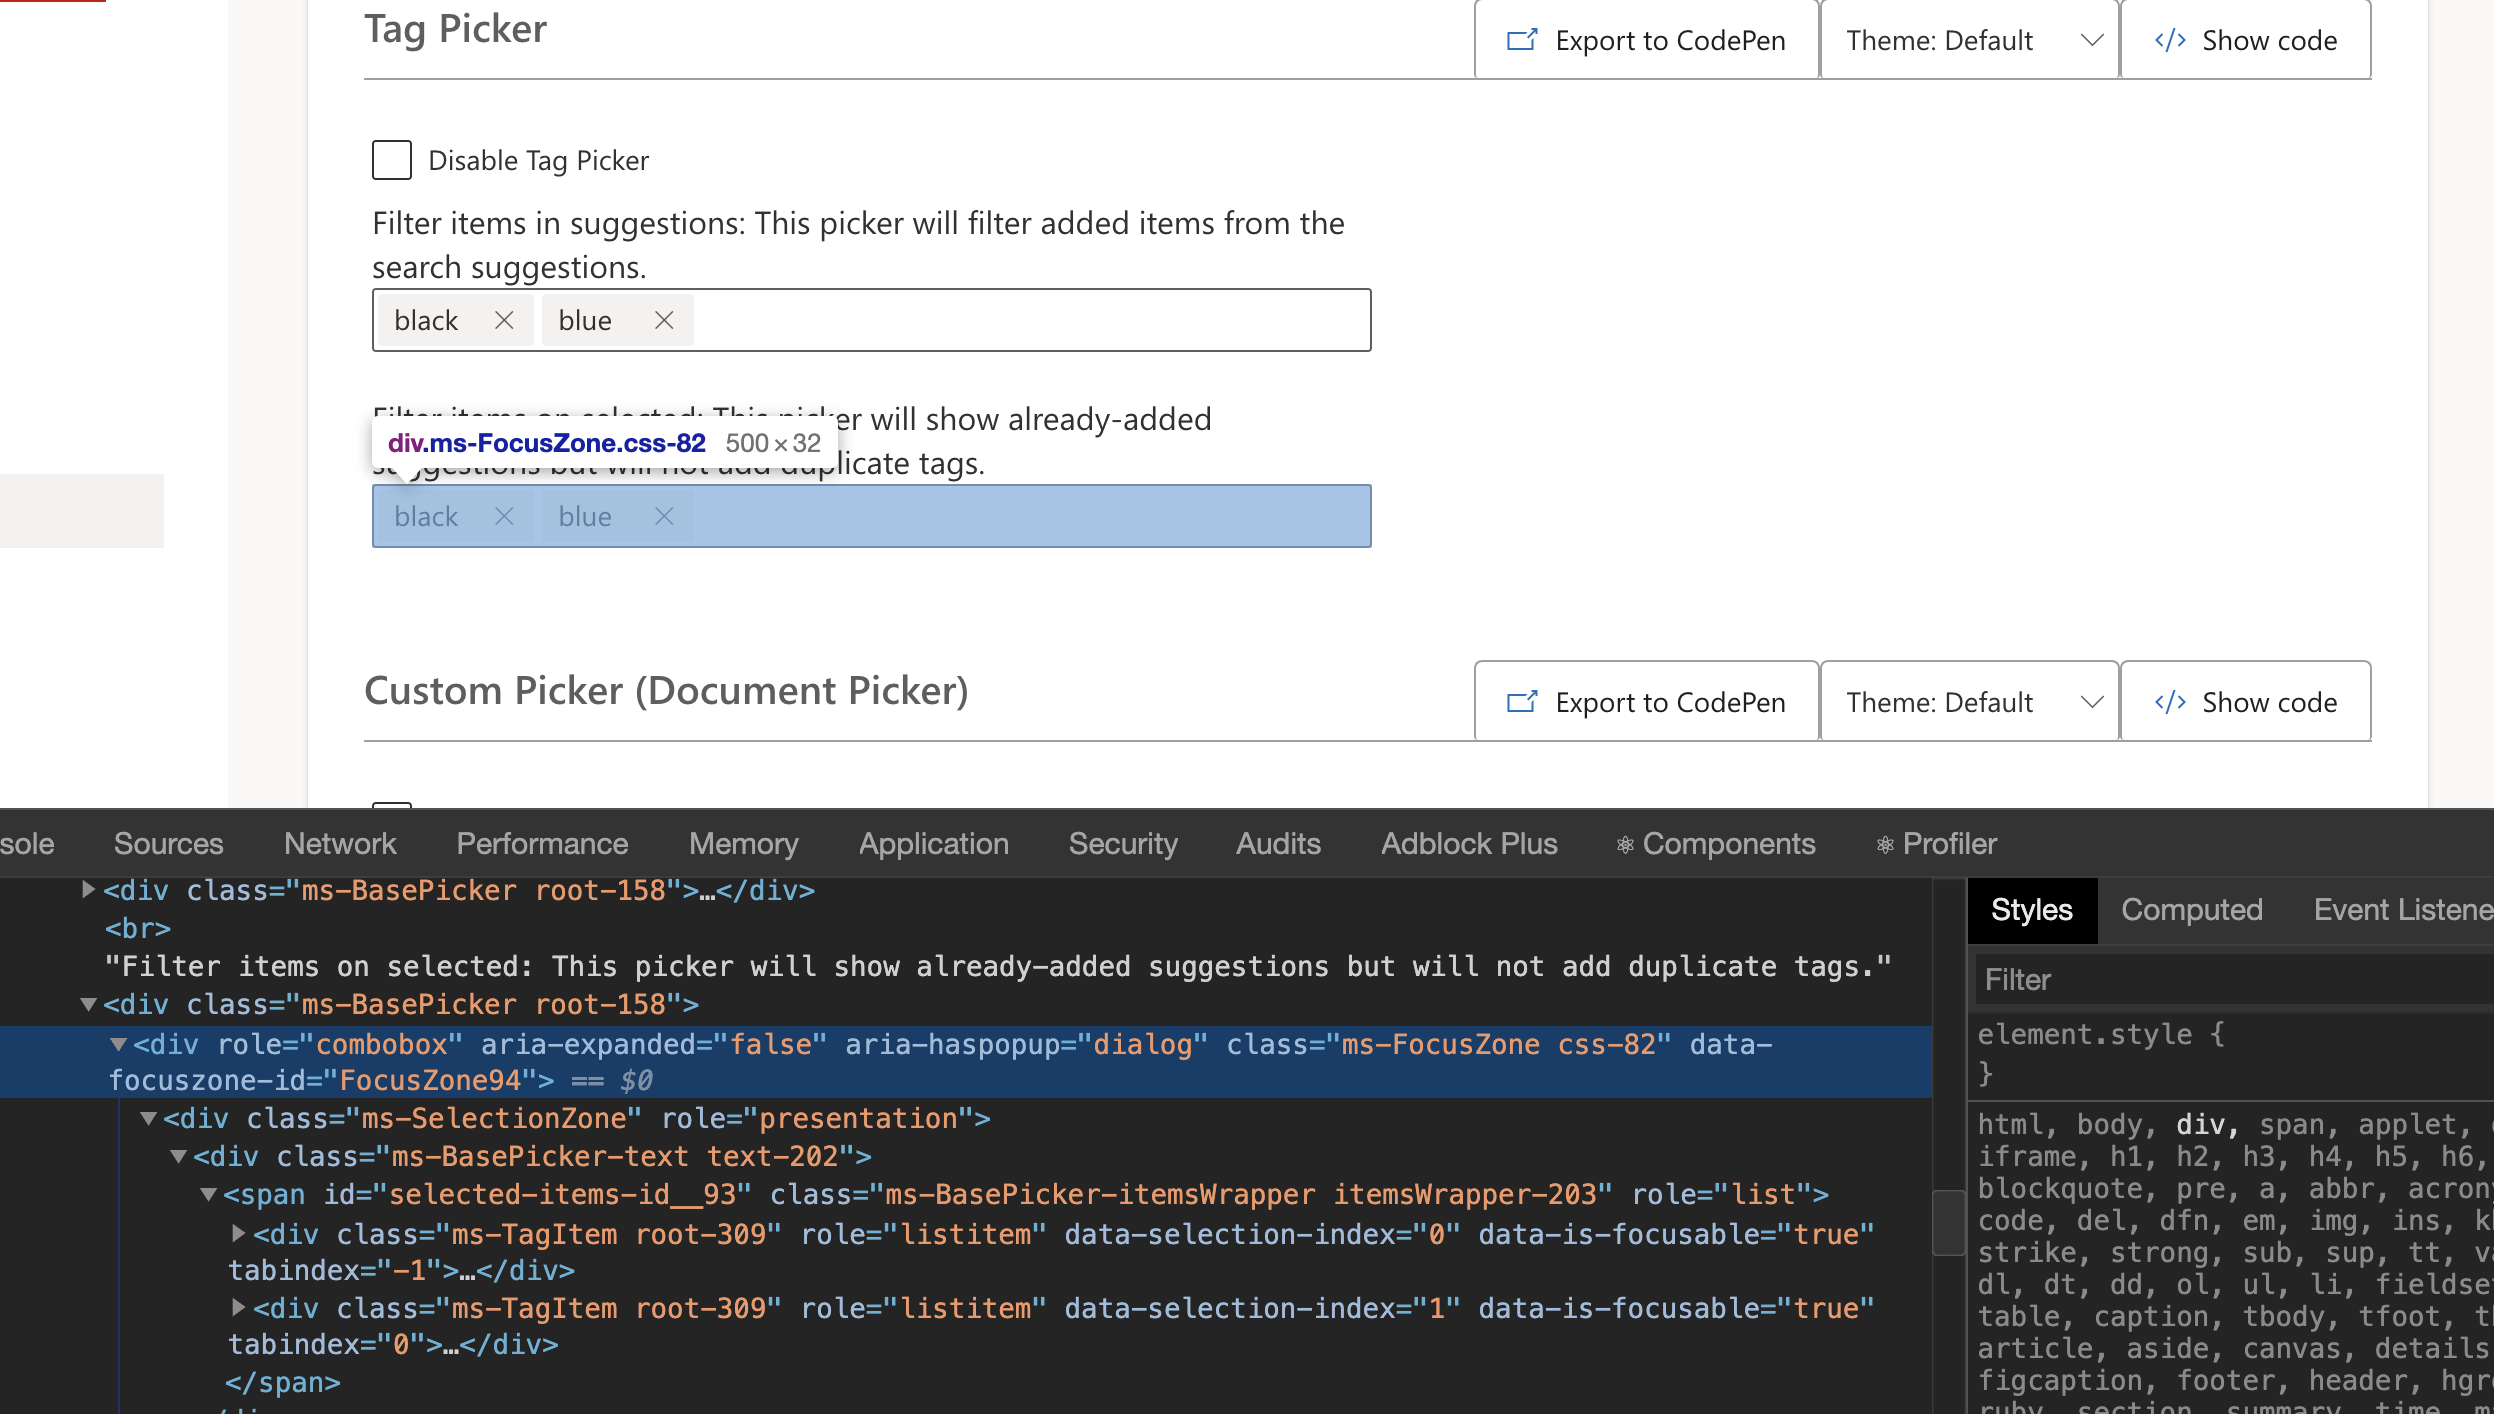Enable the Disable Tag Picker checkbox
This screenshot has height=1414, width=2494.
coord(392,159)
